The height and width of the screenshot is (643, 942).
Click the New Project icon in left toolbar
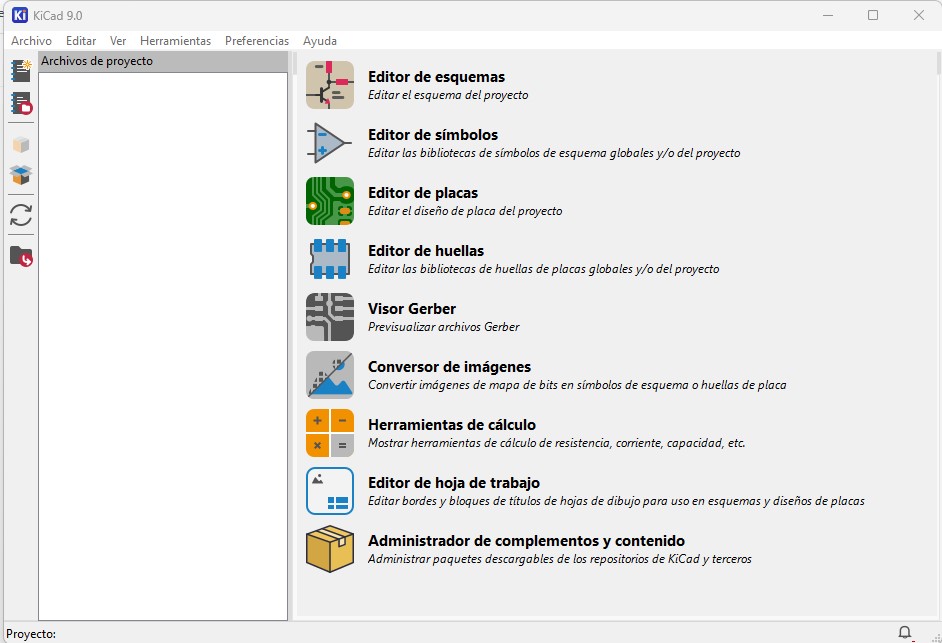click(x=21, y=71)
